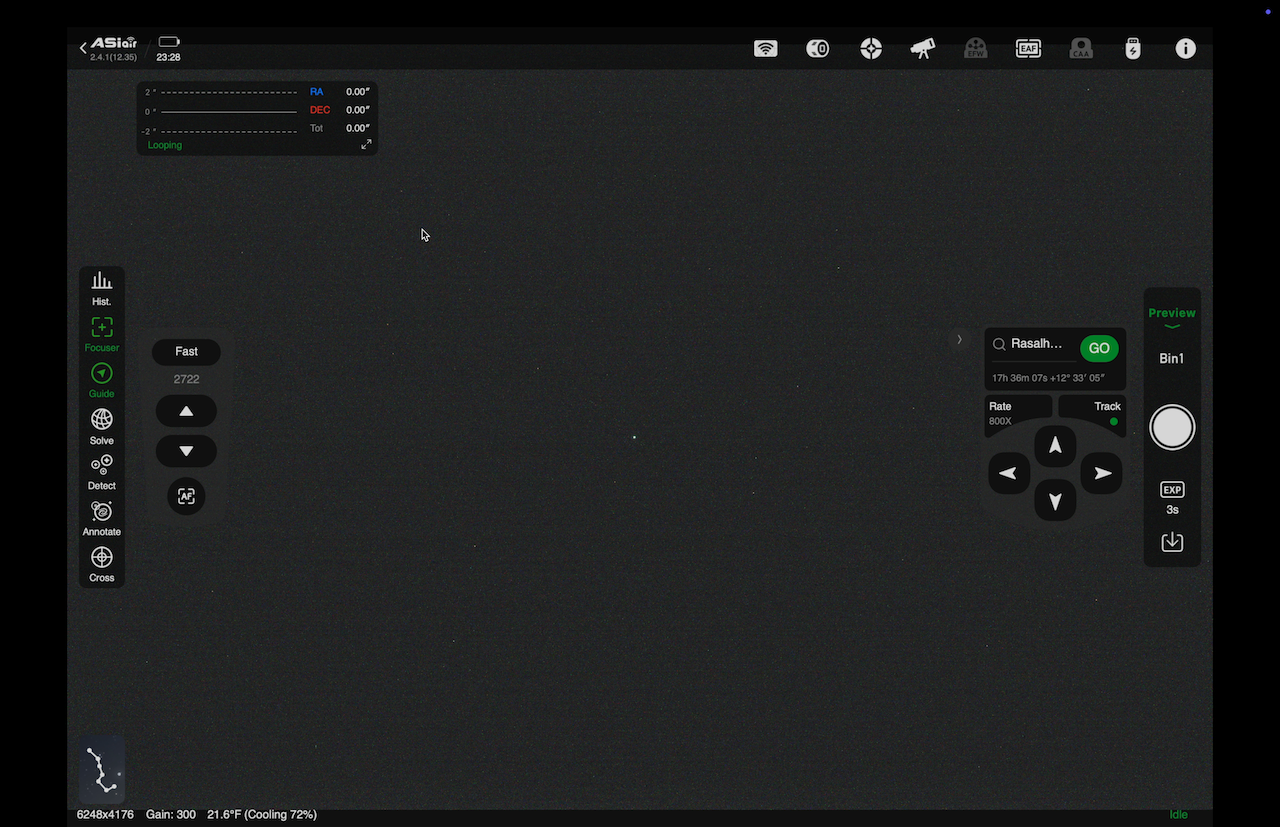Open the Preview mode selector
Image resolution: width=1280 pixels, height=827 pixels.
click(x=1172, y=317)
